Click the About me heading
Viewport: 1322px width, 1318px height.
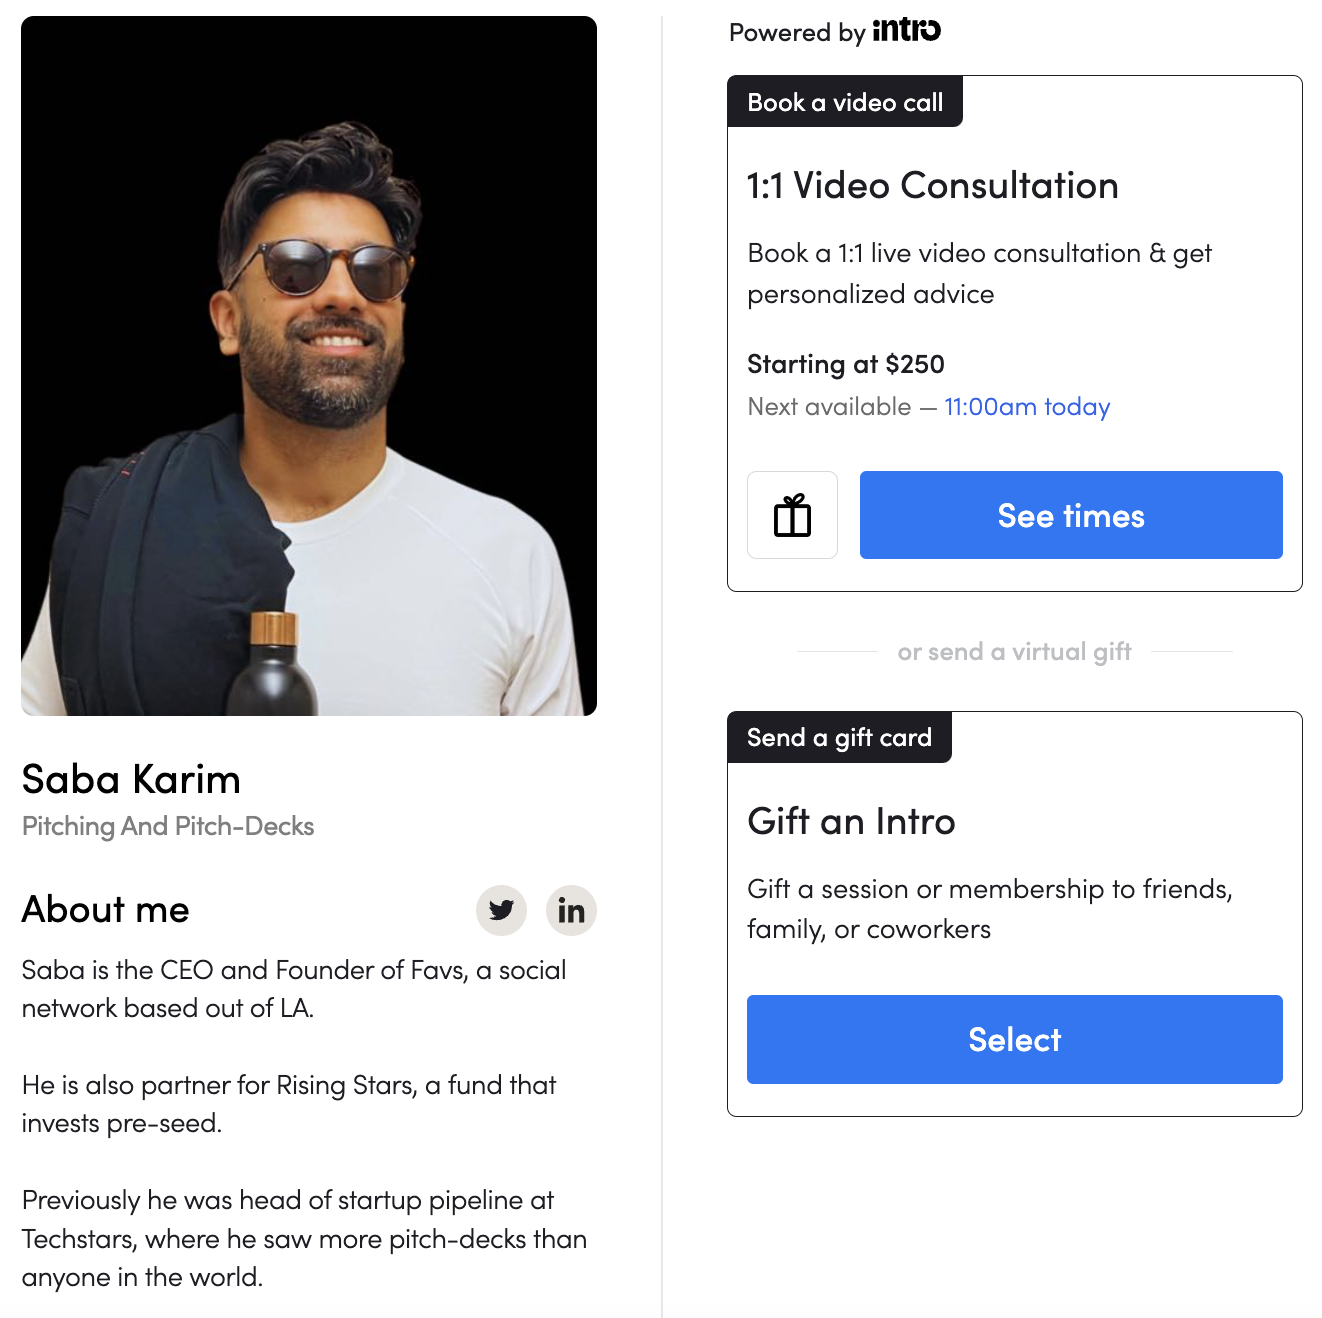(x=106, y=910)
